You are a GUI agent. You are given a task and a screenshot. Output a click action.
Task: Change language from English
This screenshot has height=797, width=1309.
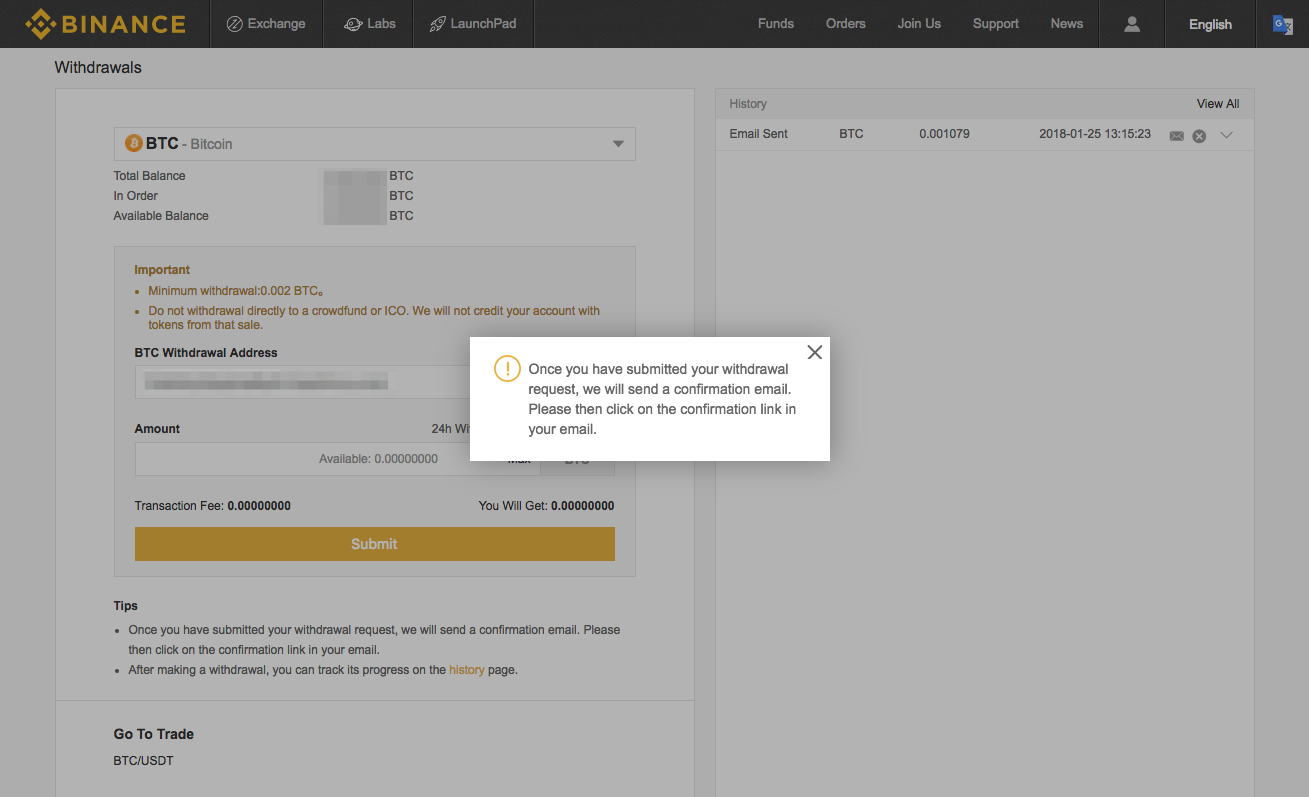[1210, 24]
